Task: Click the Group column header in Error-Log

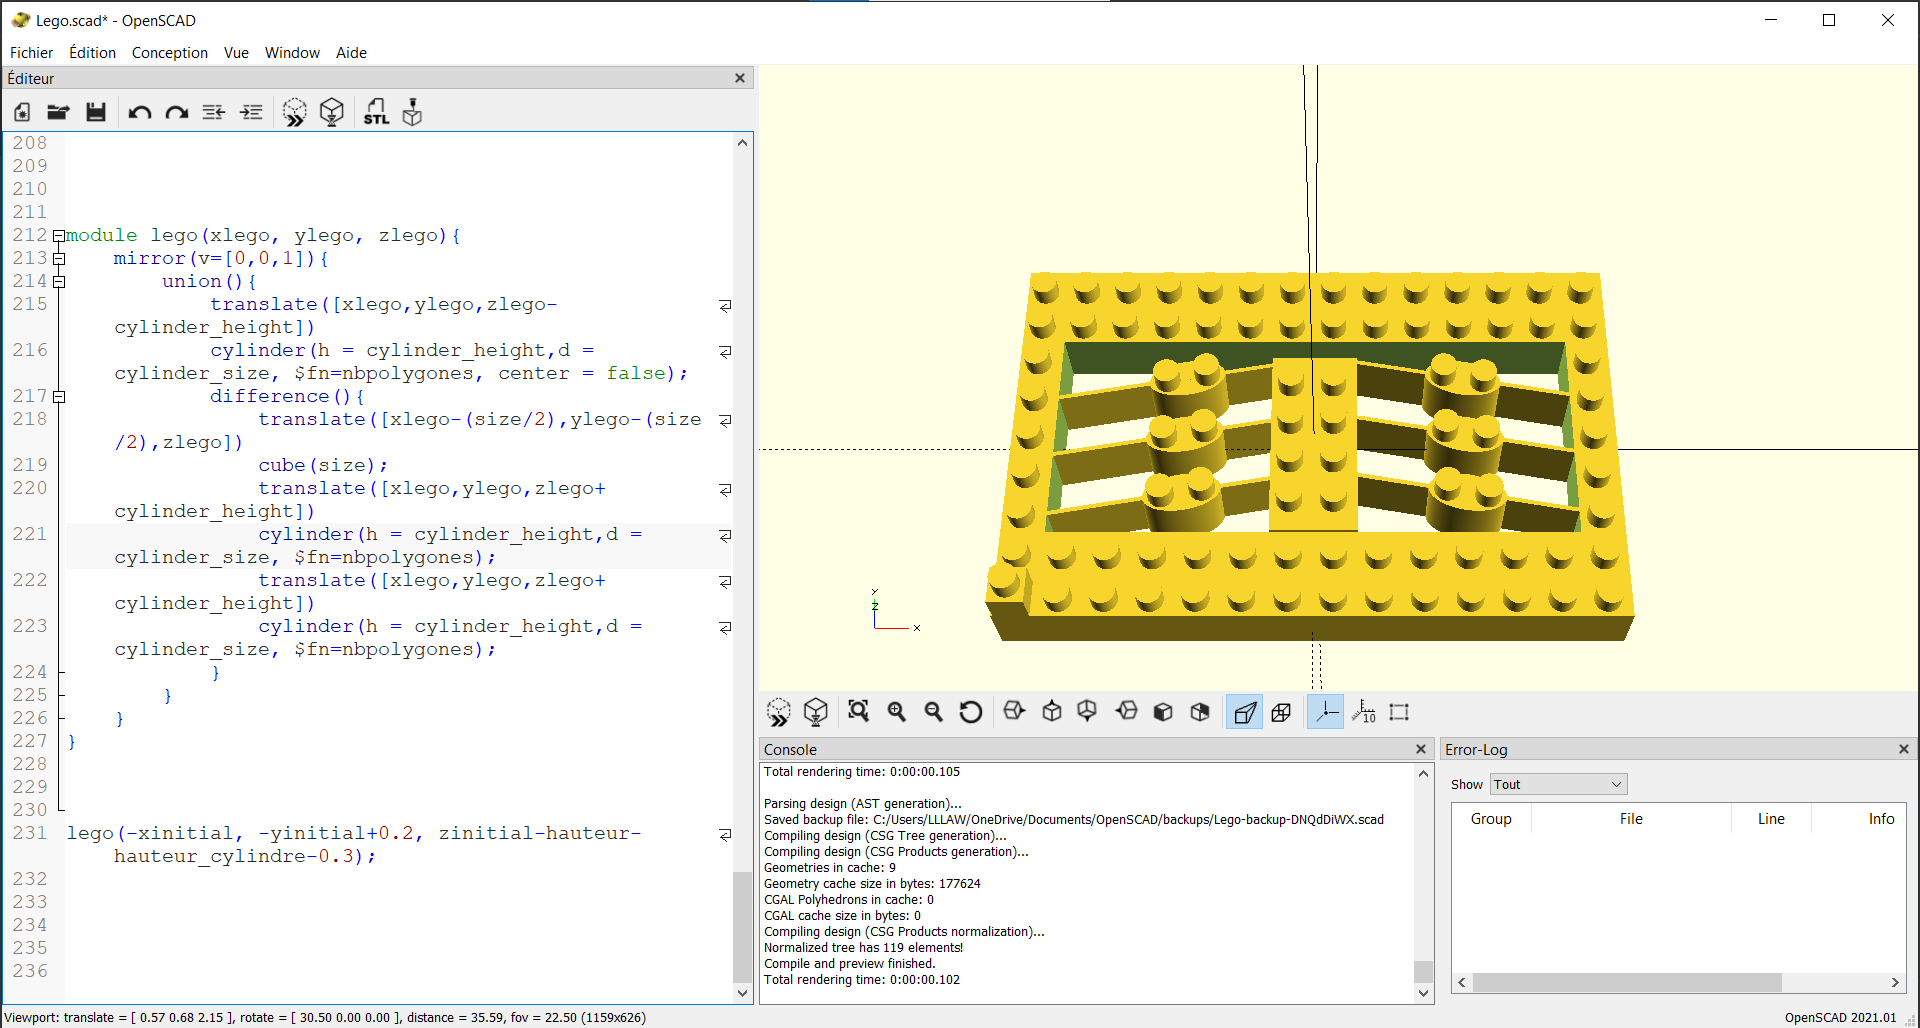Action: pos(1491,819)
